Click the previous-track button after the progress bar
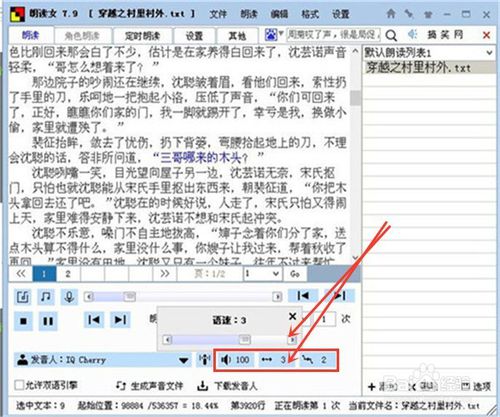This screenshot has width=500, height=417. (x=303, y=296)
